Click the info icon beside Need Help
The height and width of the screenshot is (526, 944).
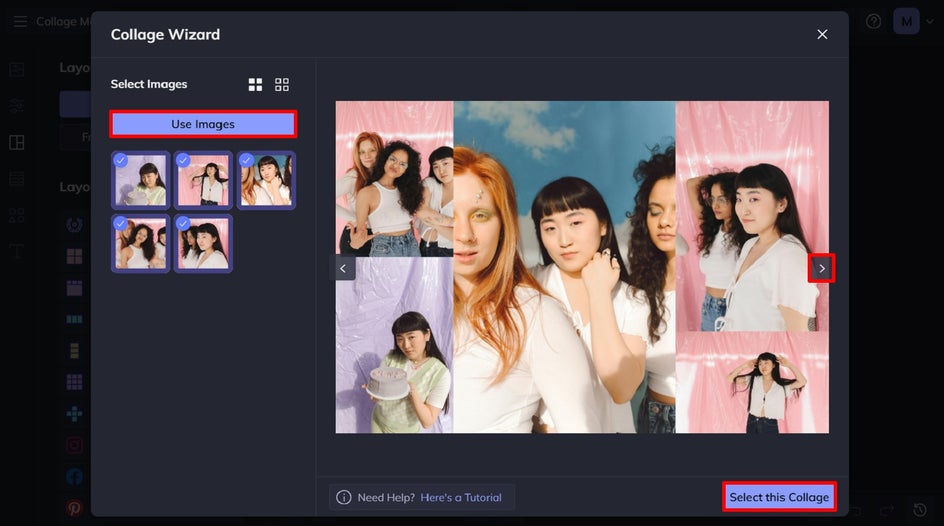(344, 498)
